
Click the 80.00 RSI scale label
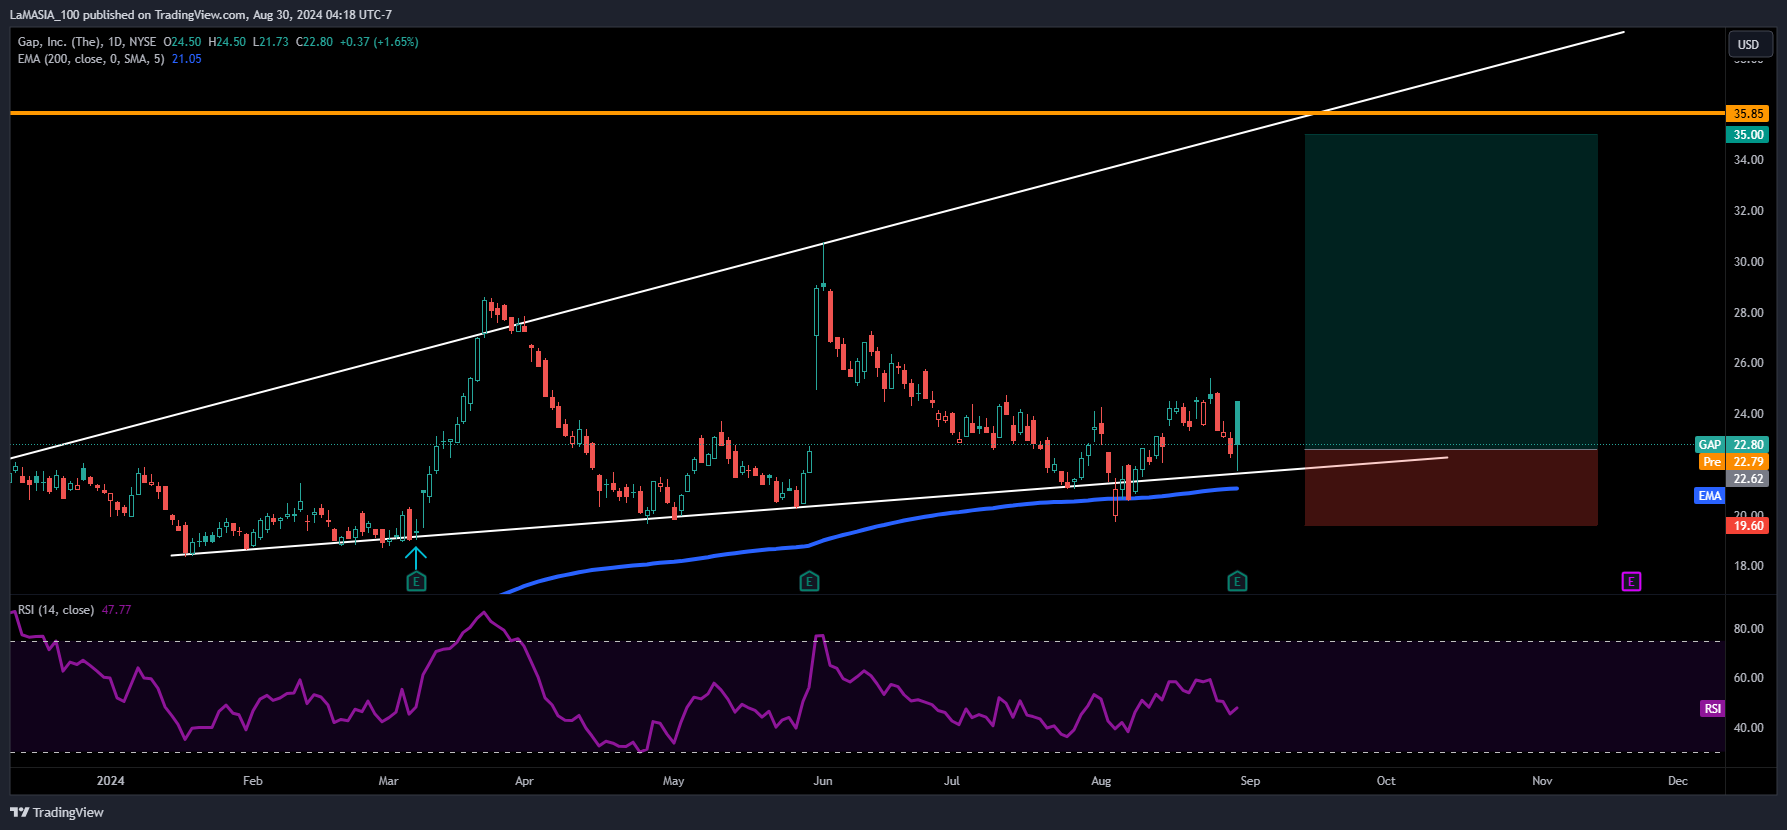pyautogui.click(x=1748, y=629)
